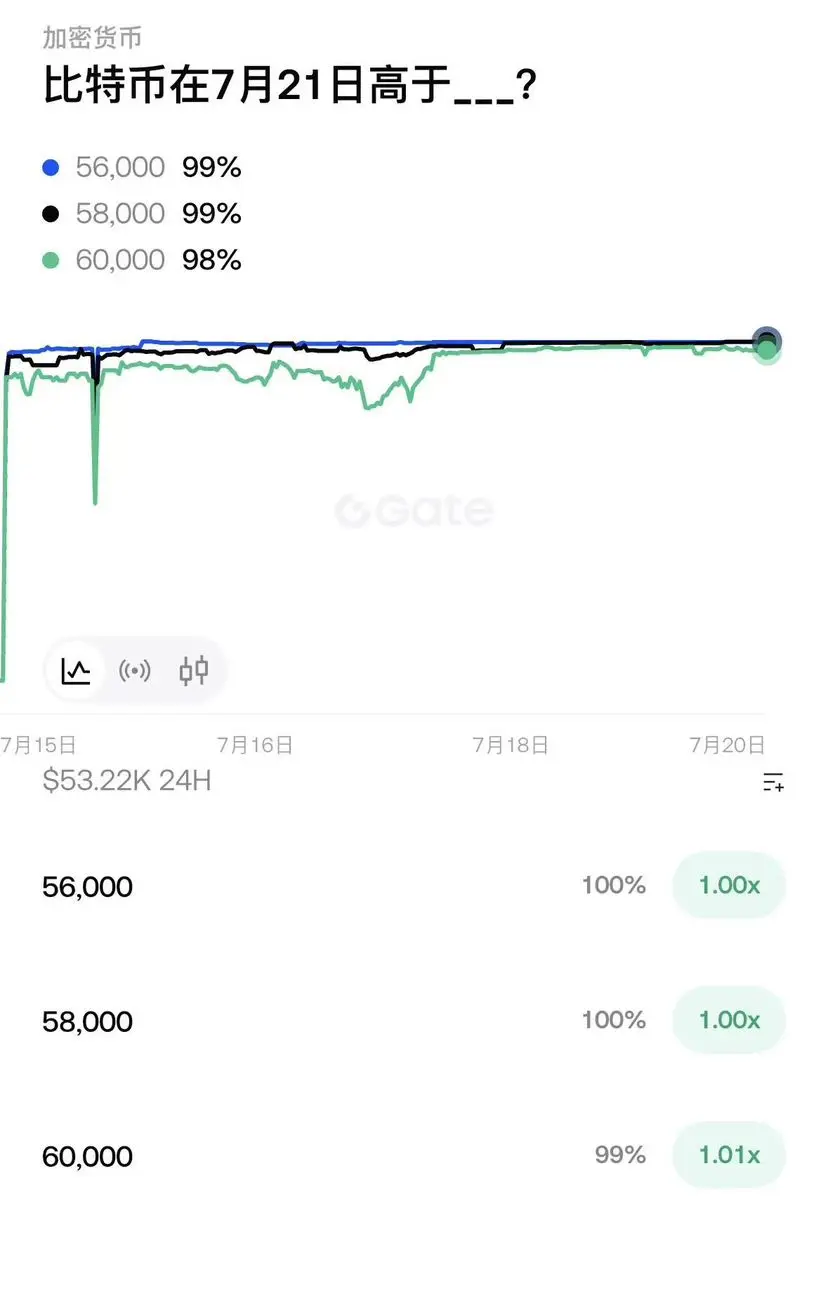Screen dimensions: 828x1303
Task: Select the 60,000 outcome row
Action: tap(414, 1156)
